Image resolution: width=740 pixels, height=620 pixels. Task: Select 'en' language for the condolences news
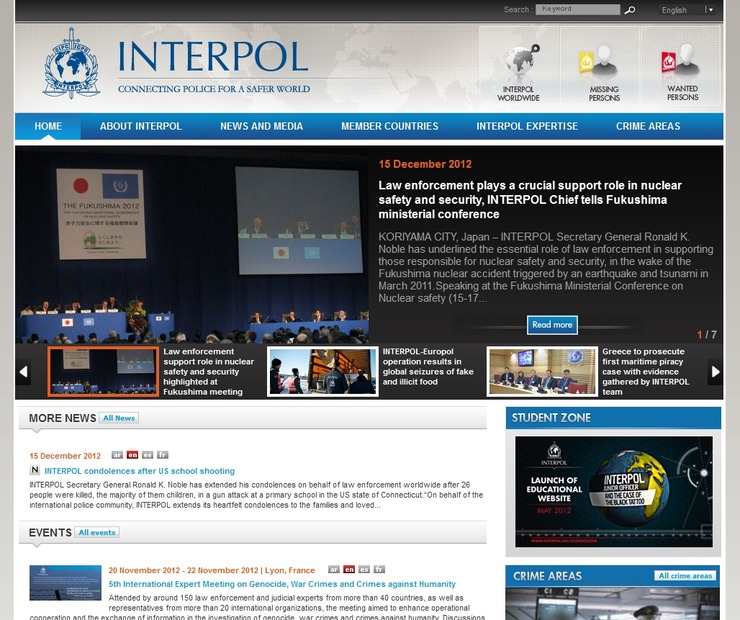[132, 455]
